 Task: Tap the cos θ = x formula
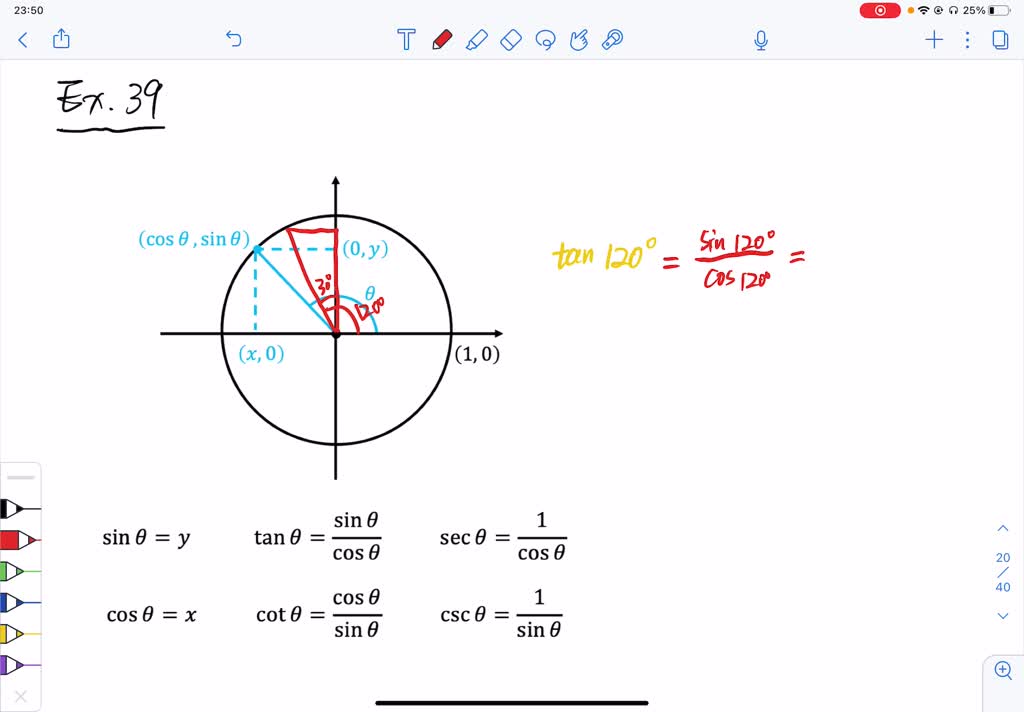(152, 615)
